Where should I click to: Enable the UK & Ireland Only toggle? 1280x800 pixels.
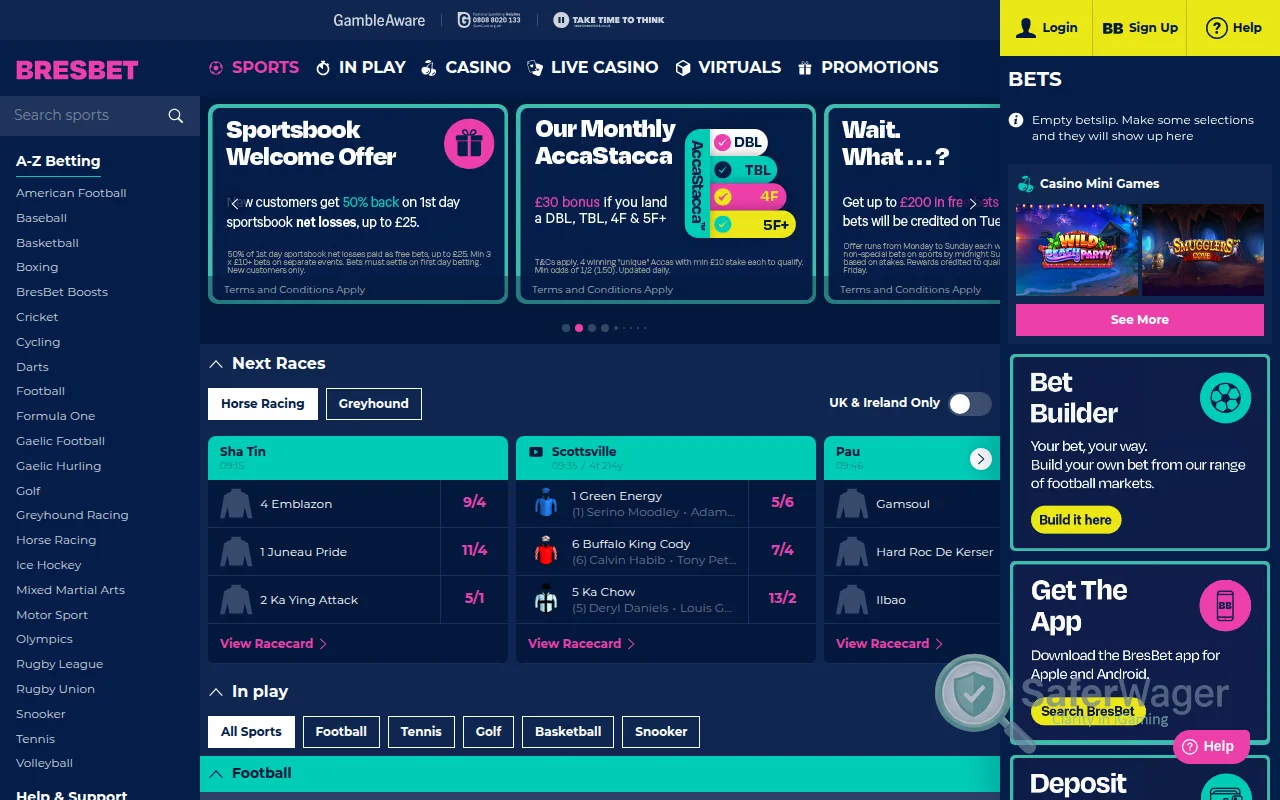969,403
